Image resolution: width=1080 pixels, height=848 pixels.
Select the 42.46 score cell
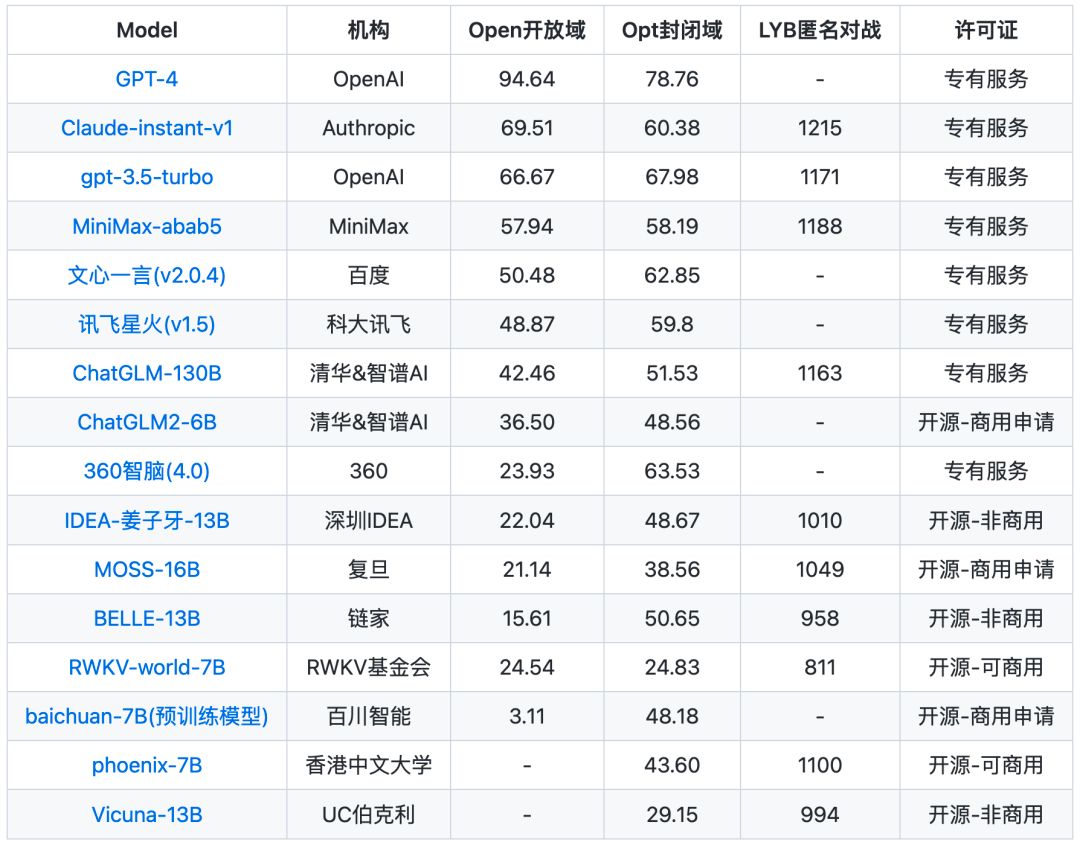(527, 373)
